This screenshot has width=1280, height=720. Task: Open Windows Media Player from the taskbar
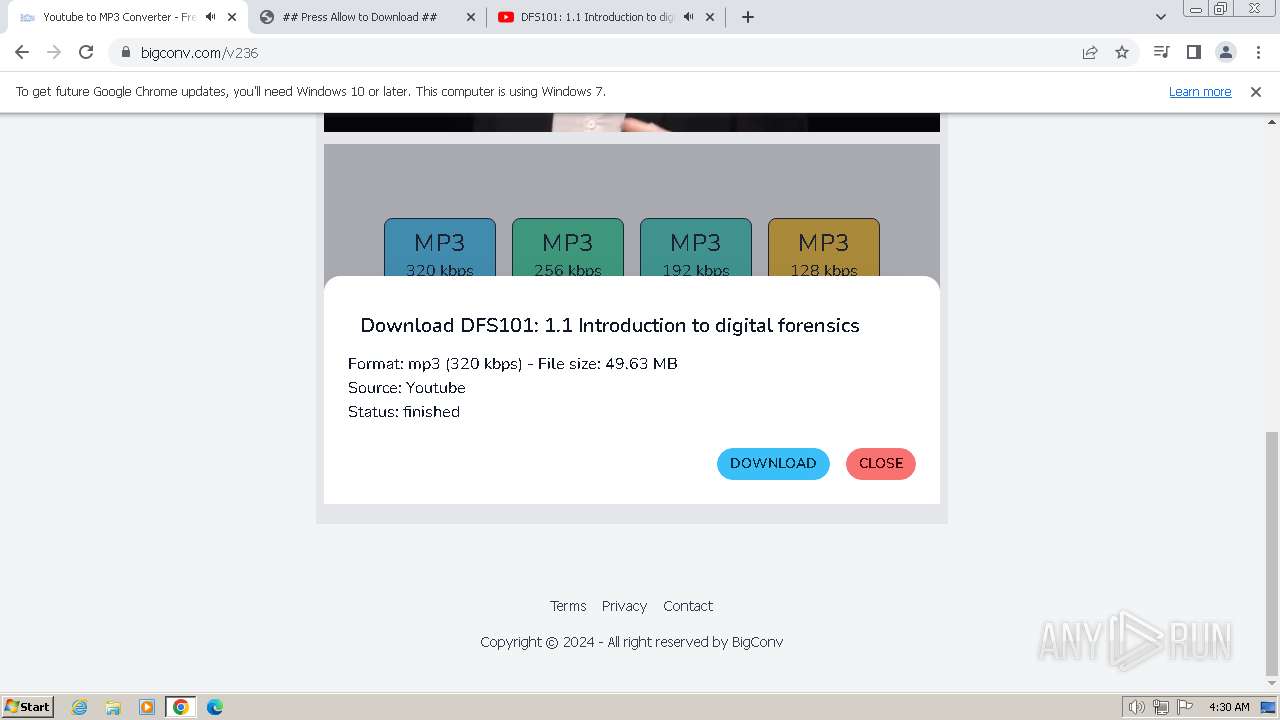(147, 707)
